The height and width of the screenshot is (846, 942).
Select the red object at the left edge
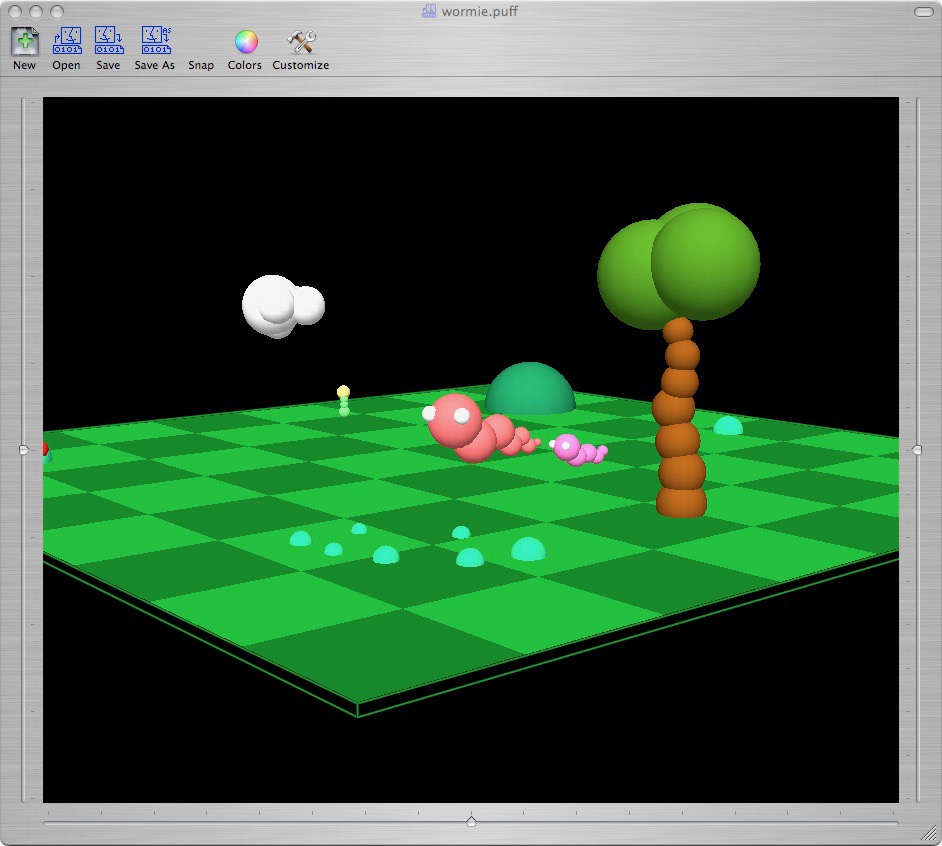tap(46, 449)
